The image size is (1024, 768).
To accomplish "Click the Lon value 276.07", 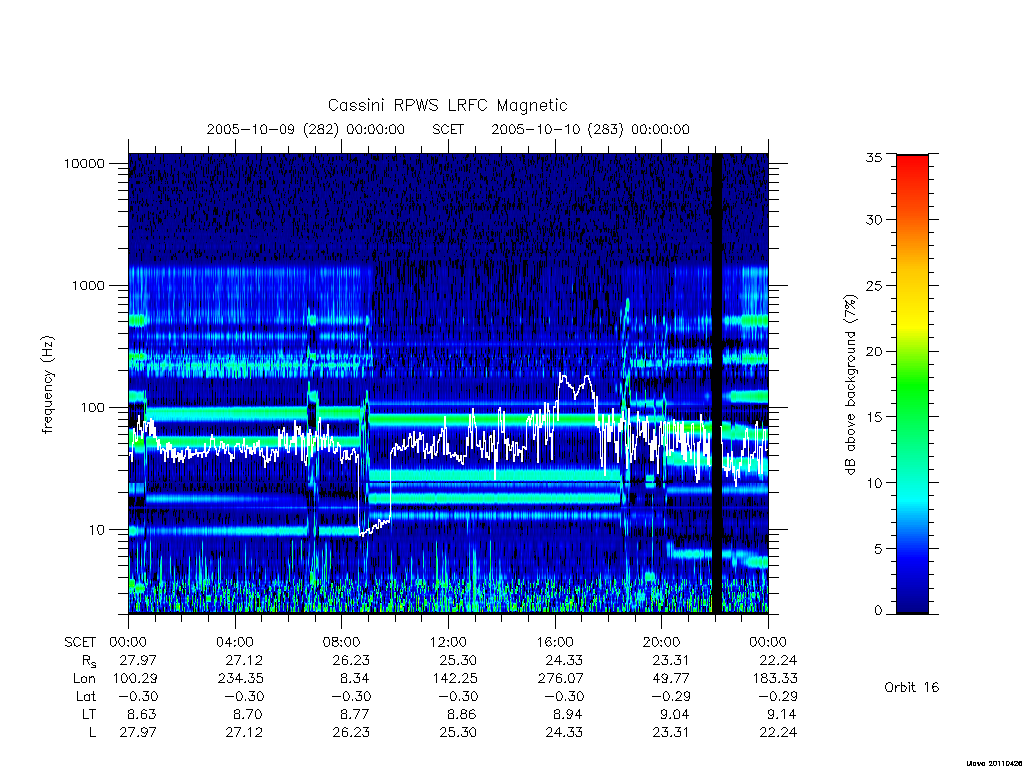I will pyautogui.click(x=560, y=679).
